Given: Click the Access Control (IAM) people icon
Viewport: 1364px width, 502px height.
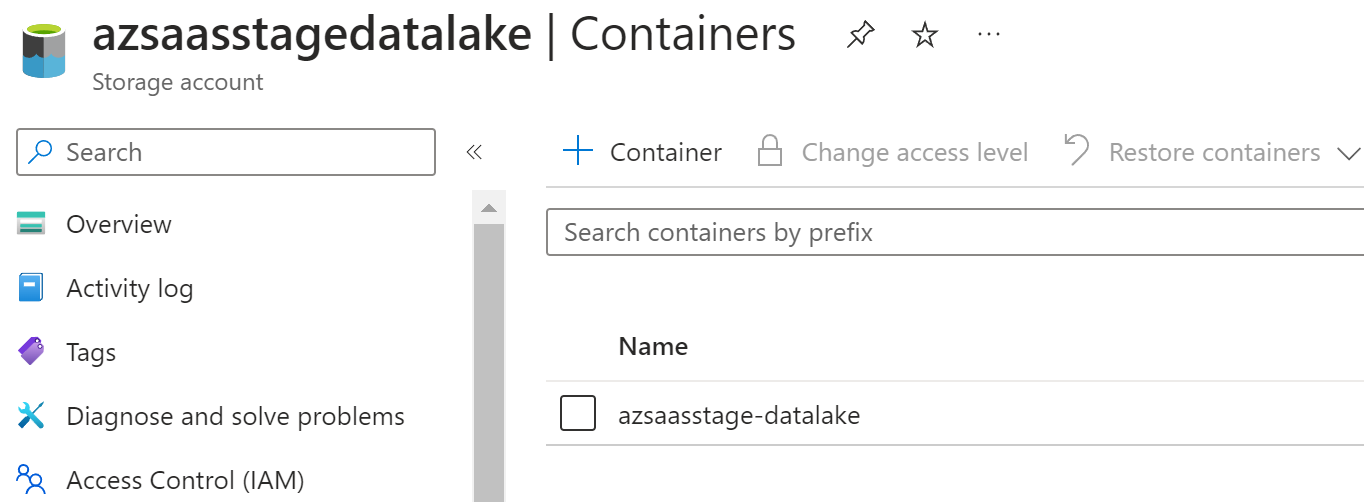Looking at the screenshot, I should tap(32, 480).
